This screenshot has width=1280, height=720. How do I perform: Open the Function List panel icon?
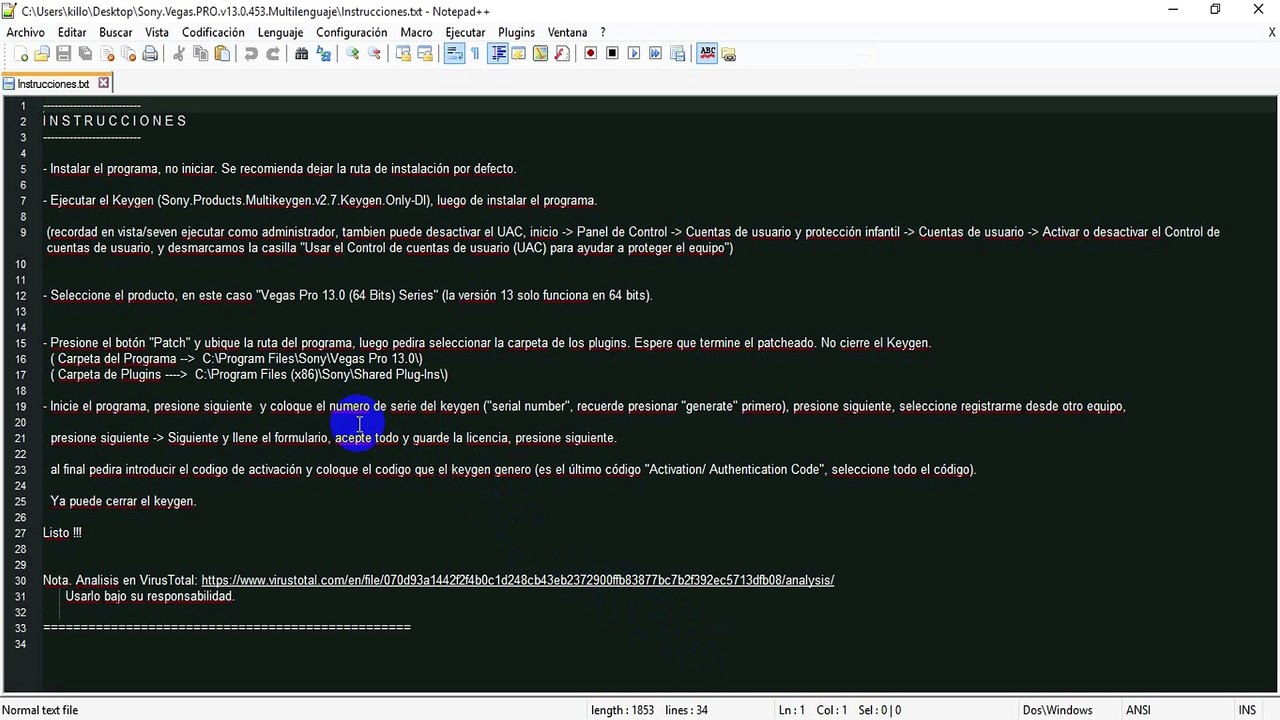(561, 54)
